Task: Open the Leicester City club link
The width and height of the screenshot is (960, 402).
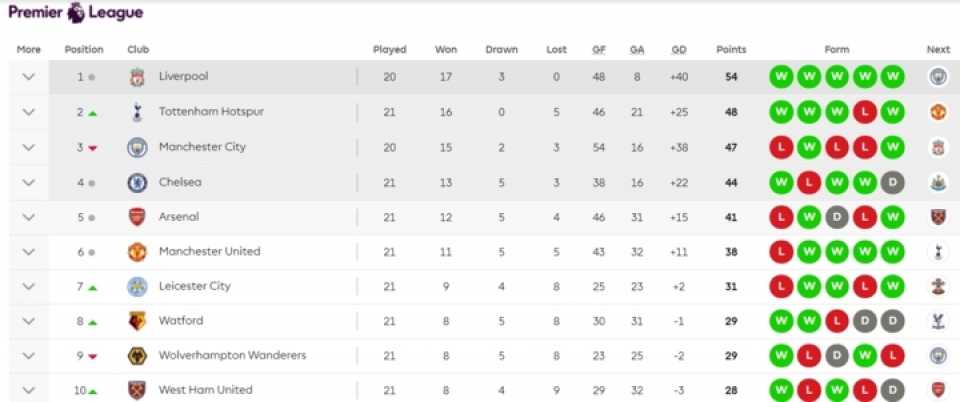Action: point(194,286)
